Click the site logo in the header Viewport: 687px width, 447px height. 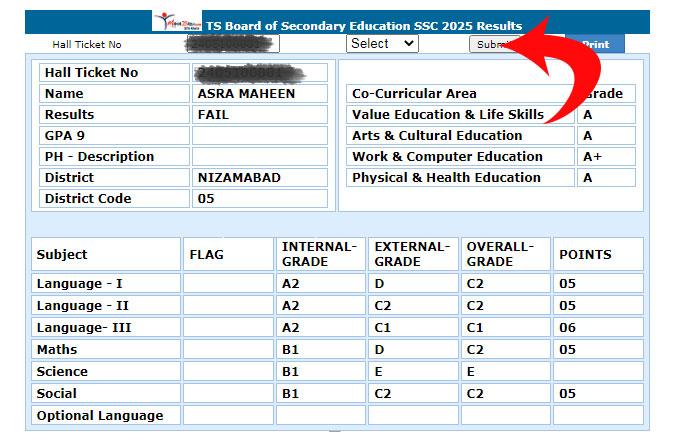pos(177,21)
